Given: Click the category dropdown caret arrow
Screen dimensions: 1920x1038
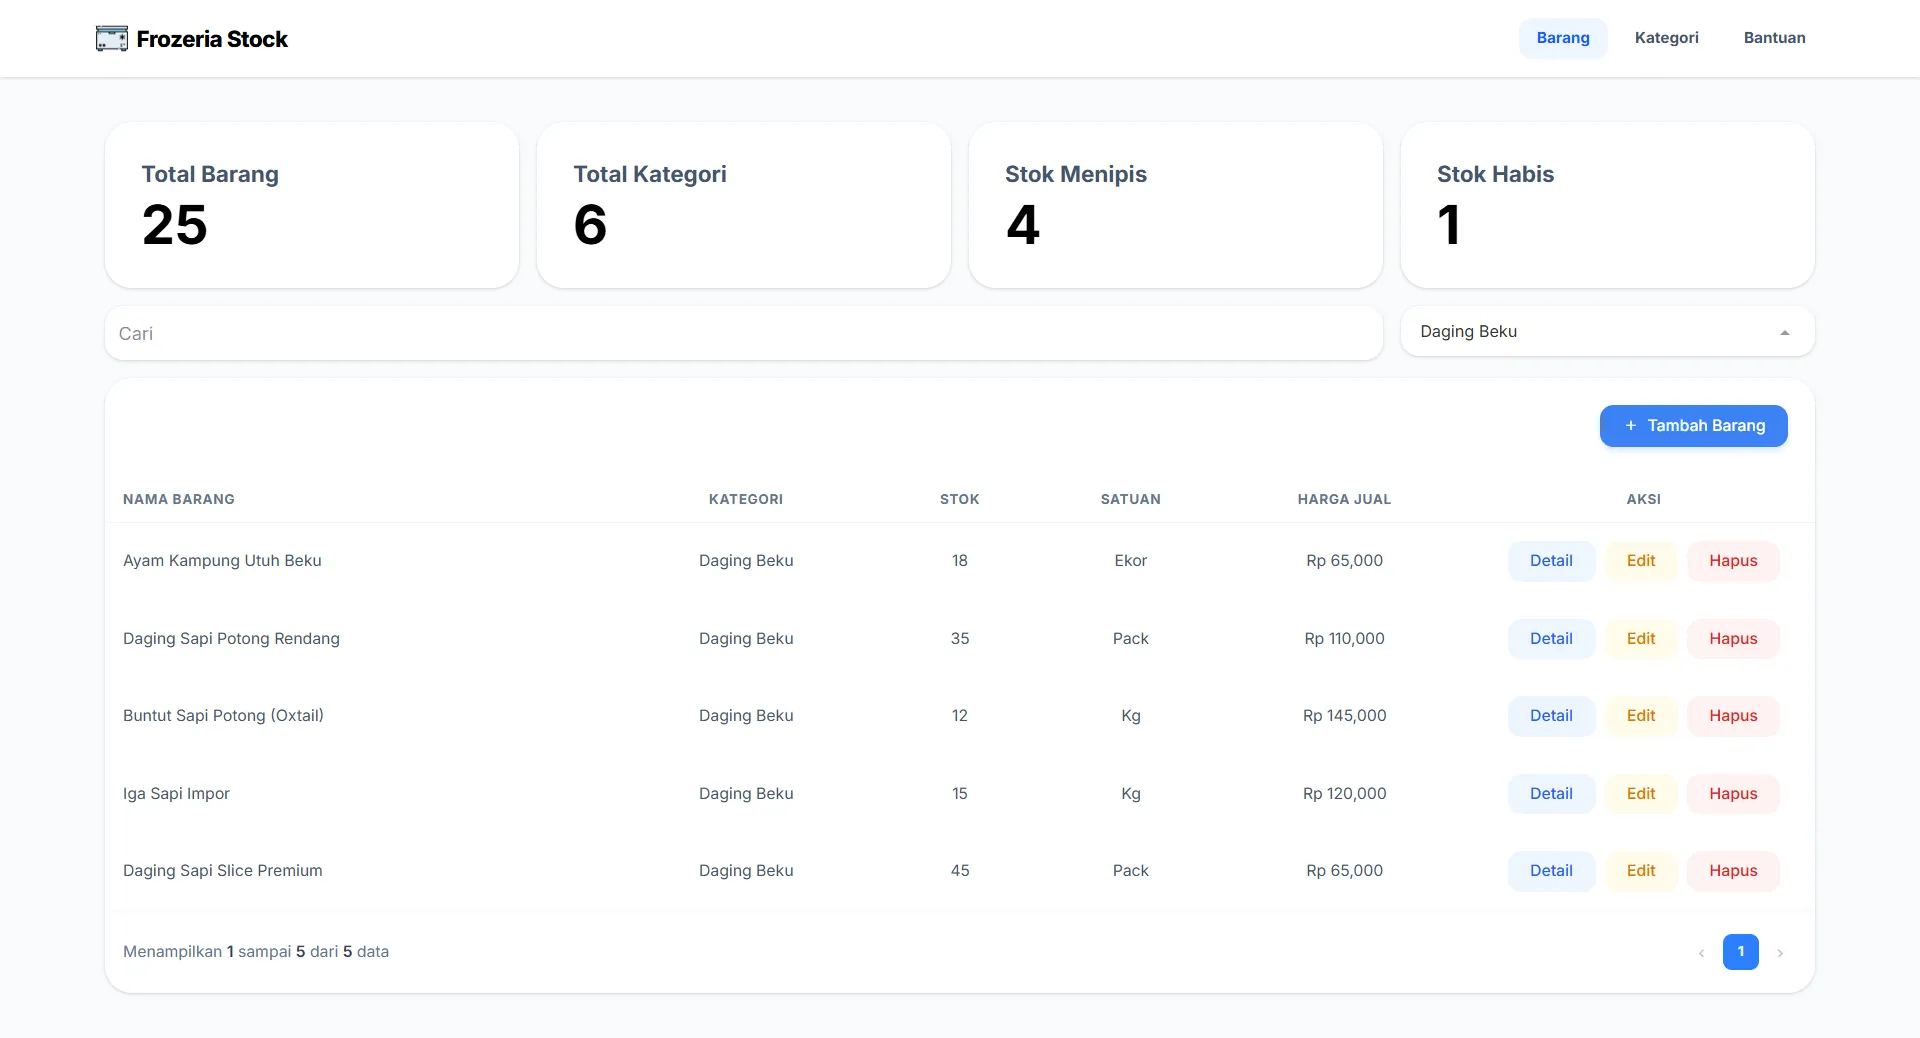Looking at the screenshot, I should click(x=1784, y=333).
